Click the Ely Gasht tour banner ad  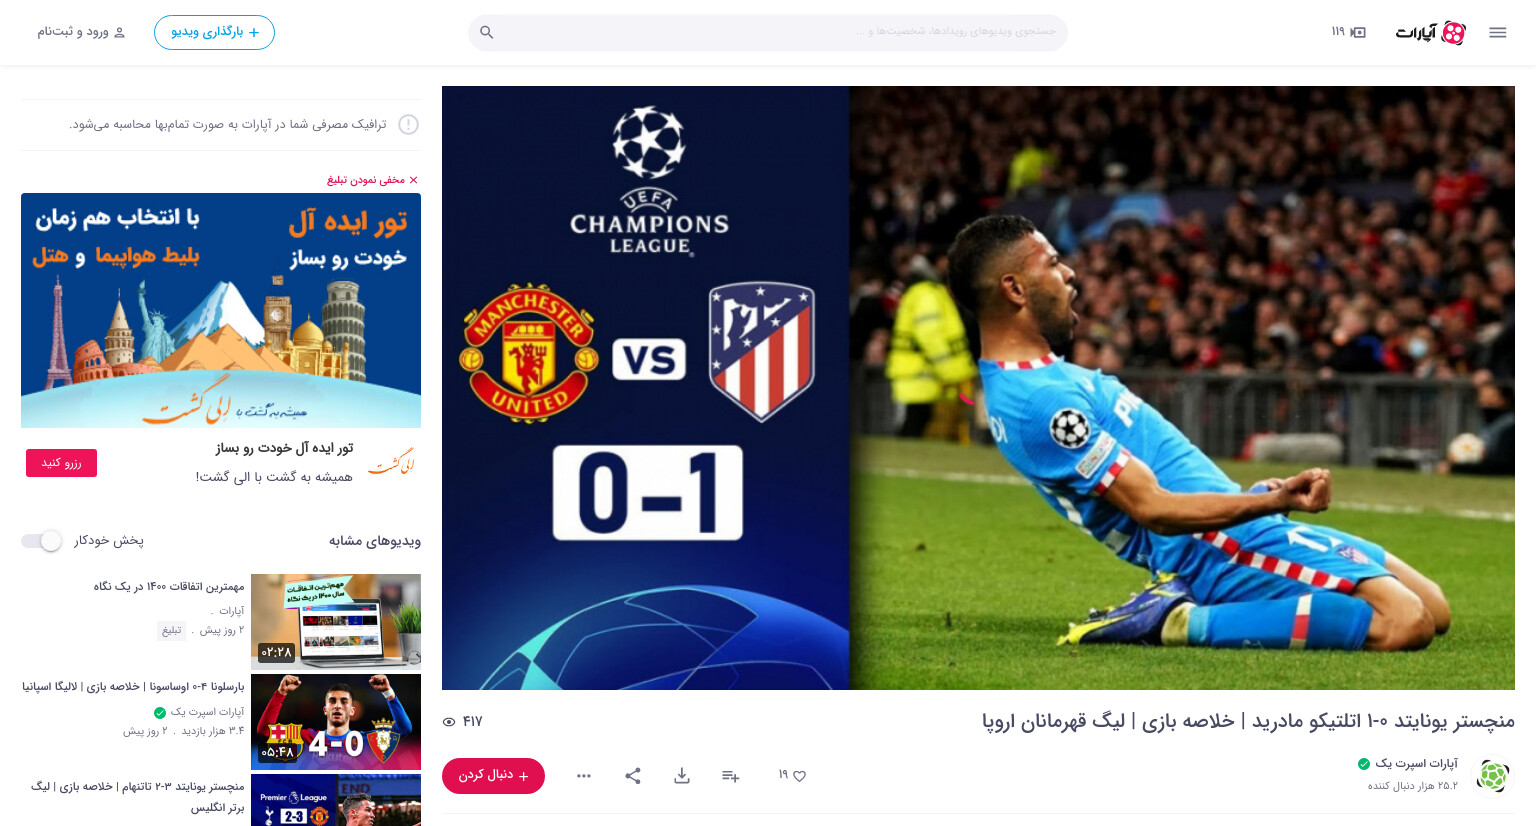click(221, 310)
